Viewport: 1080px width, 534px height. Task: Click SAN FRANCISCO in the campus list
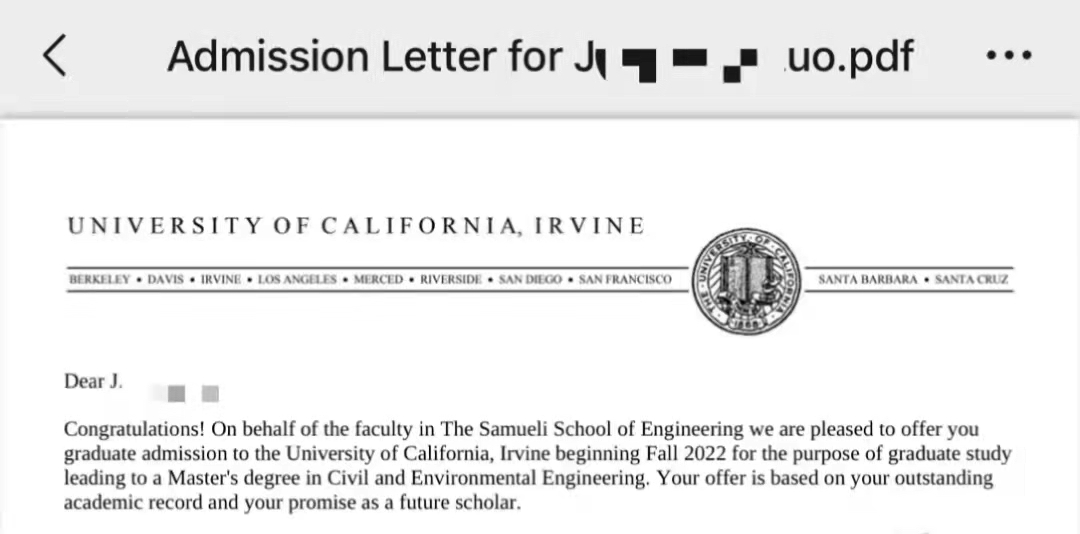pos(625,280)
